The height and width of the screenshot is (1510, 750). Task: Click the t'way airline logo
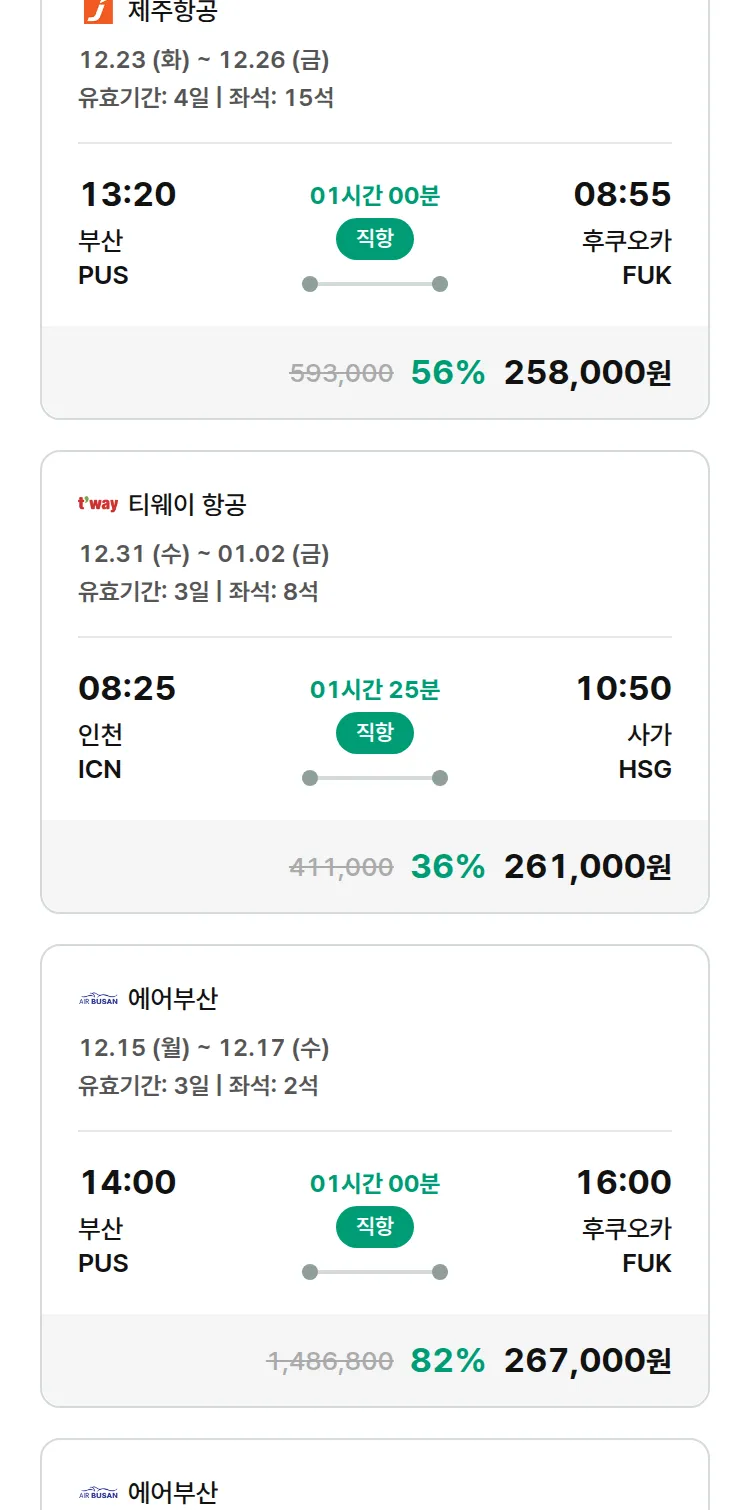pos(98,504)
